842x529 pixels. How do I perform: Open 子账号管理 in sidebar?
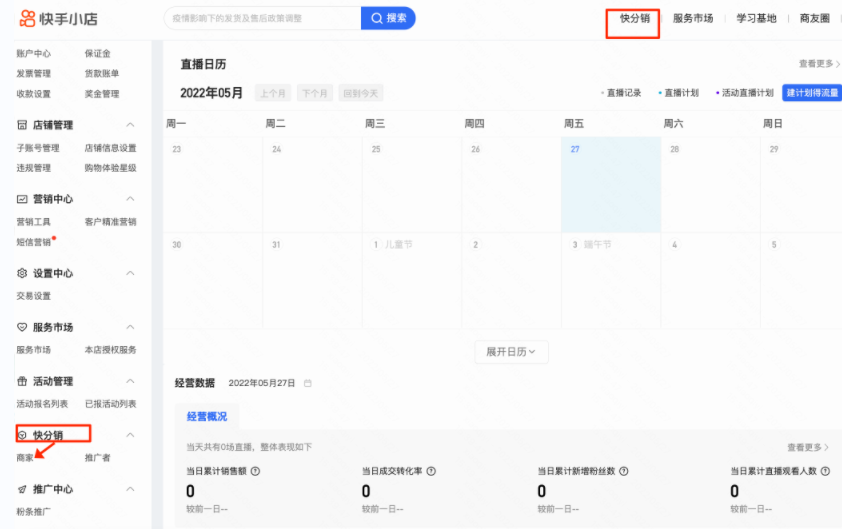38,148
